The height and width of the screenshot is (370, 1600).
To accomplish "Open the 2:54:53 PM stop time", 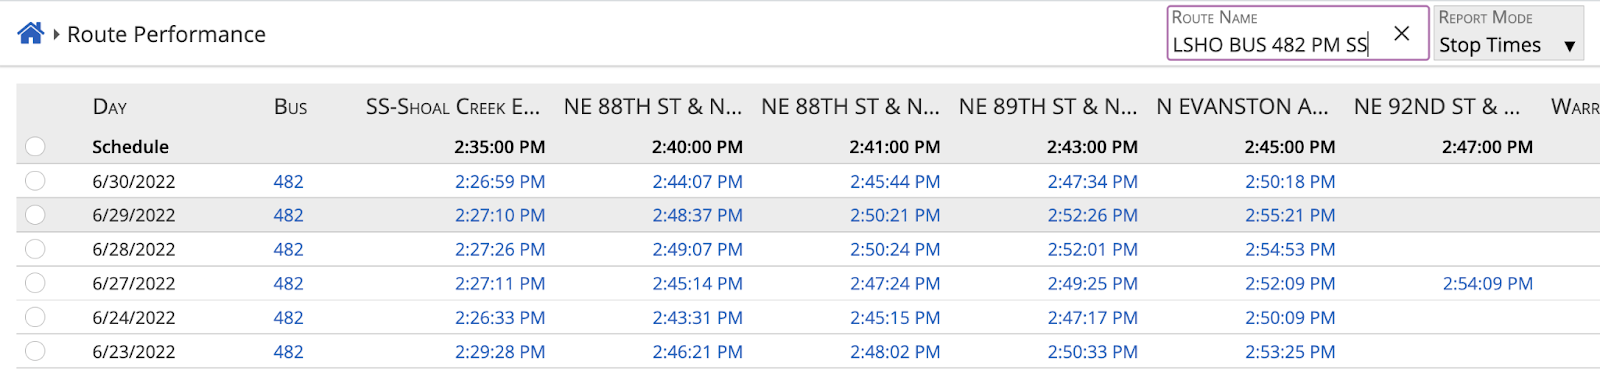I will (1290, 250).
